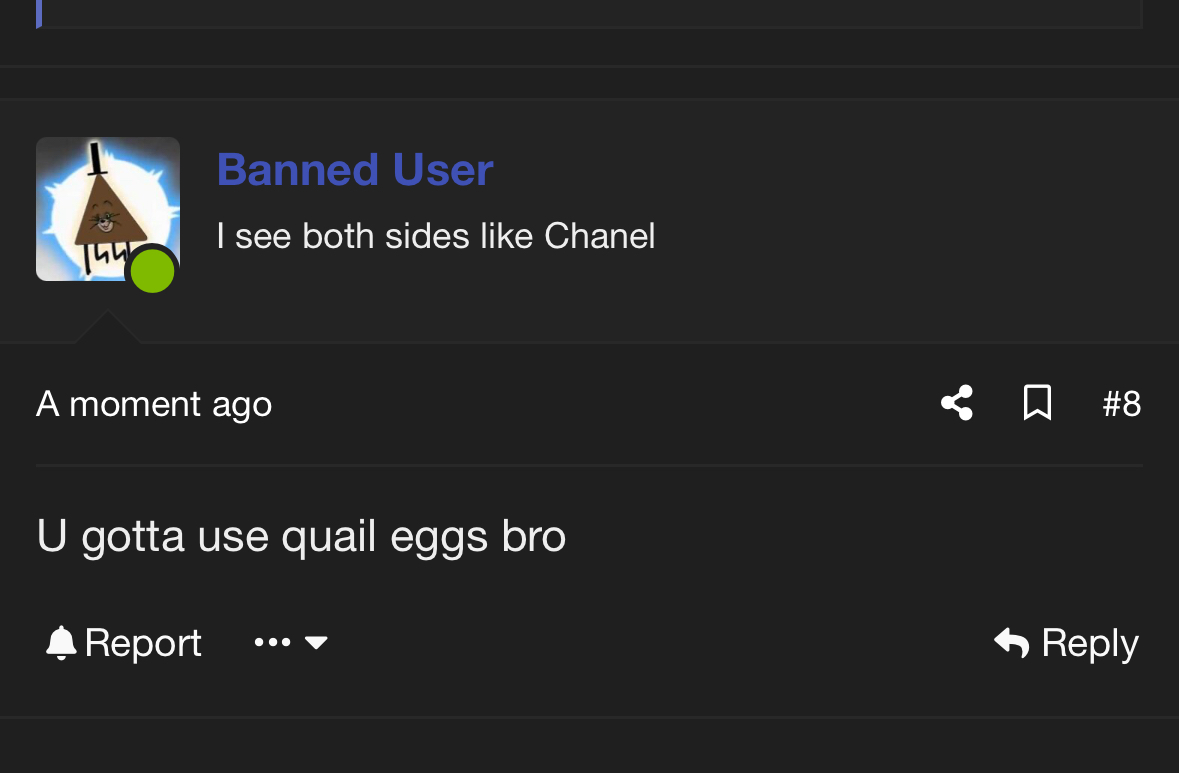The height and width of the screenshot is (773, 1179).
Task: Click the bell icon beside Report
Action: 61,643
